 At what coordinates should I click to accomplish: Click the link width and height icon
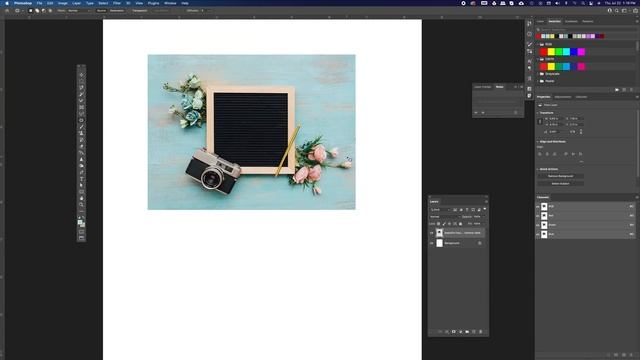pyautogui.click(x=540, y=121)
